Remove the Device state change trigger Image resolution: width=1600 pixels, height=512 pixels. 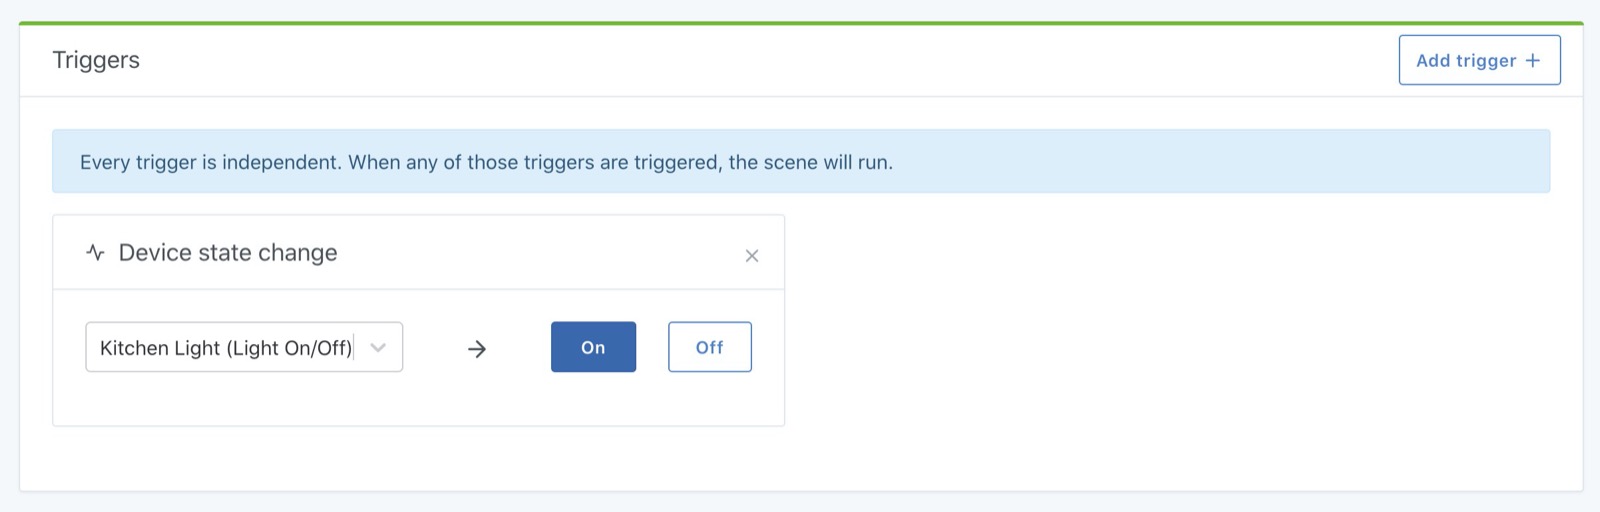click(752, 256)
